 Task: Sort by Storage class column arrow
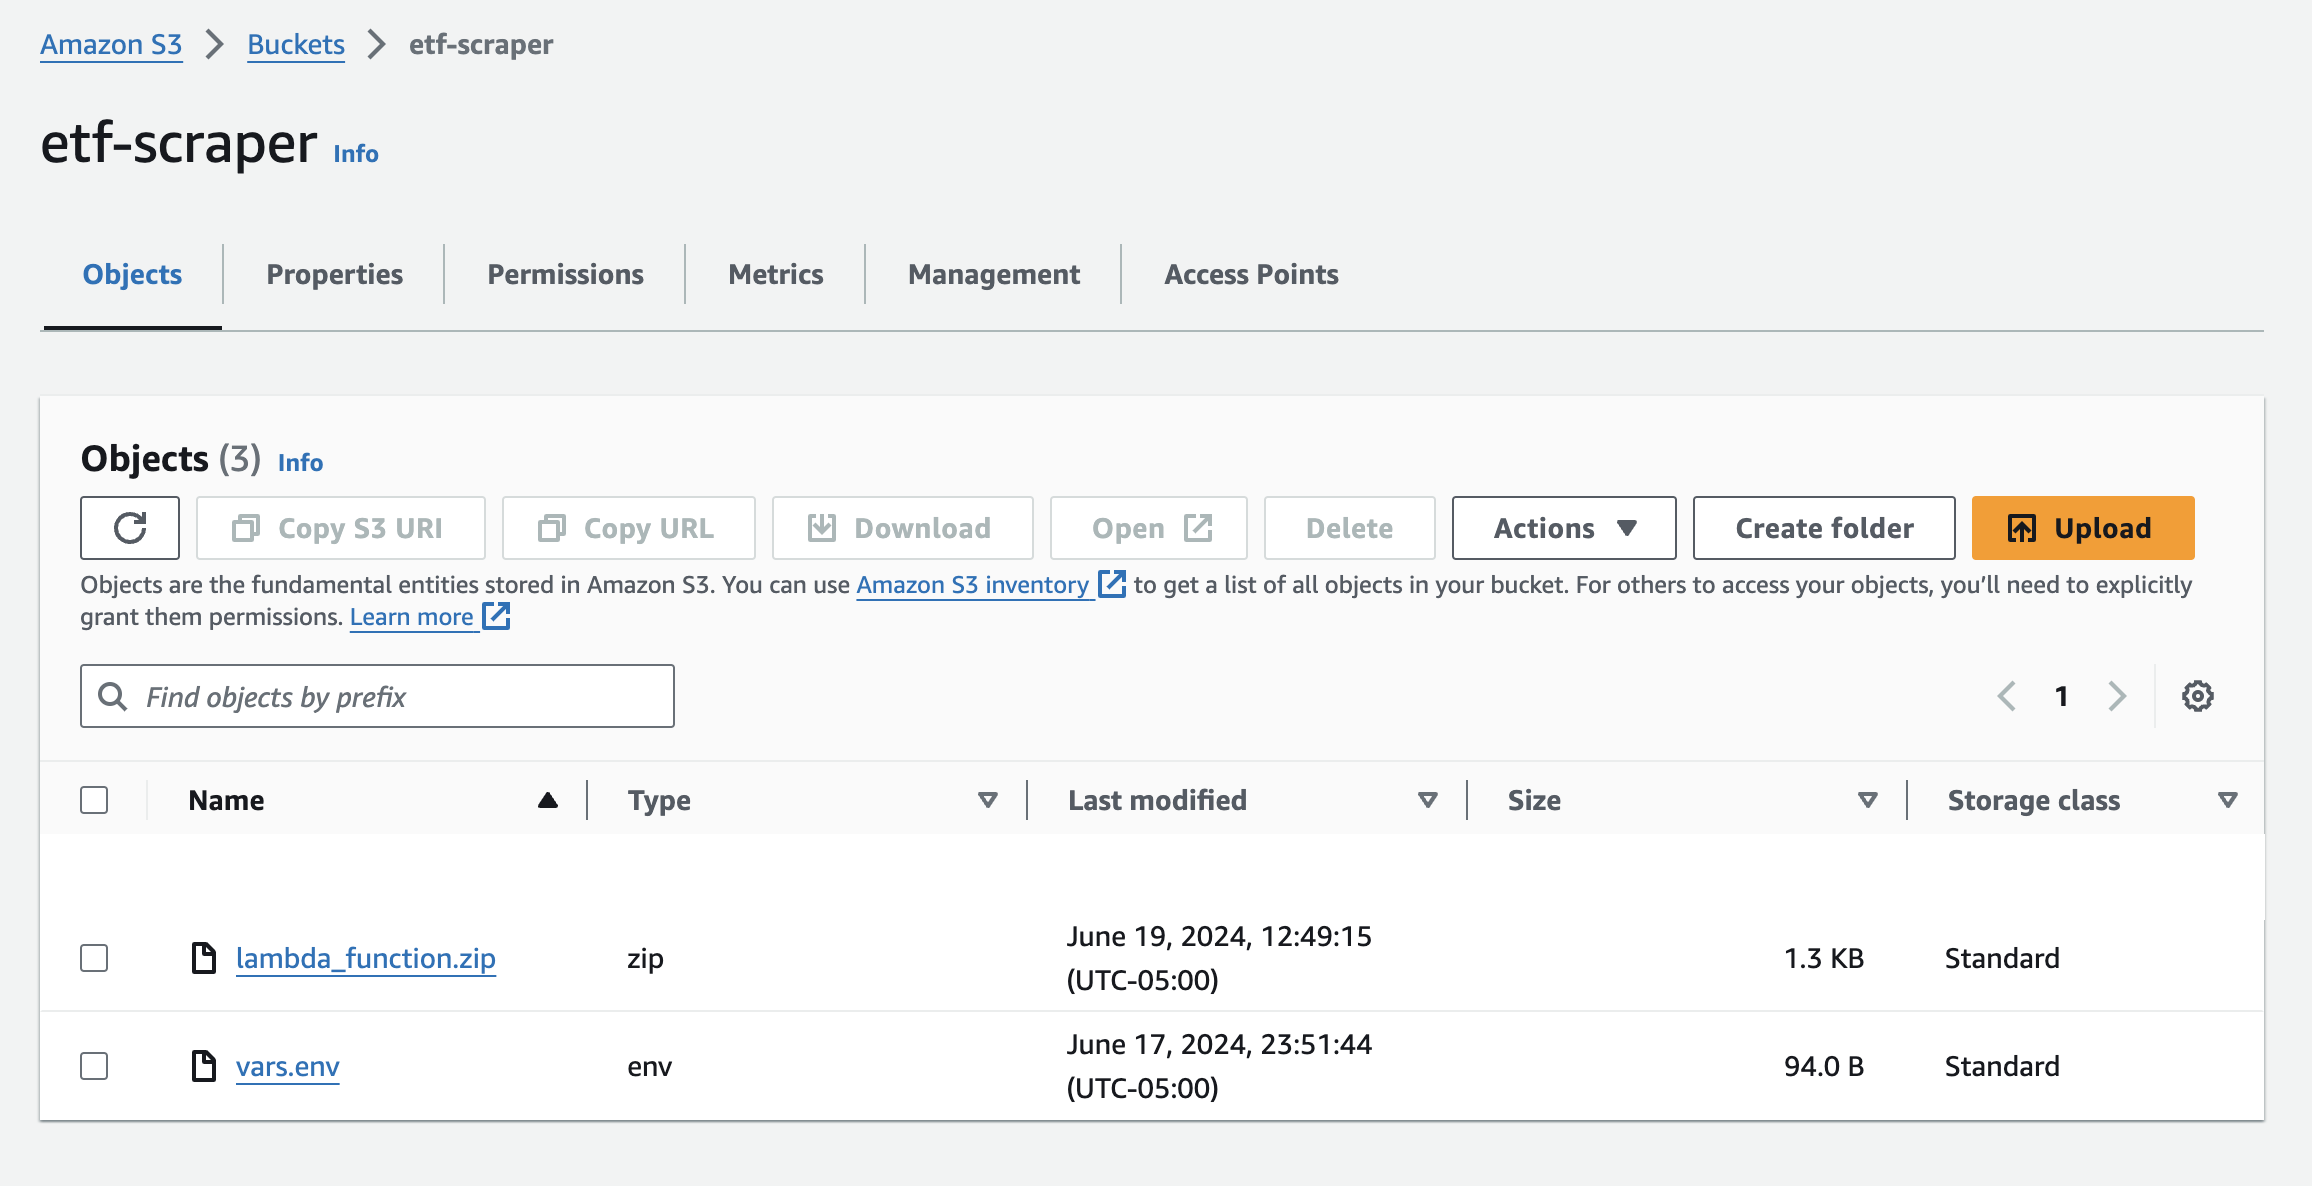[x=2227, y=800]
